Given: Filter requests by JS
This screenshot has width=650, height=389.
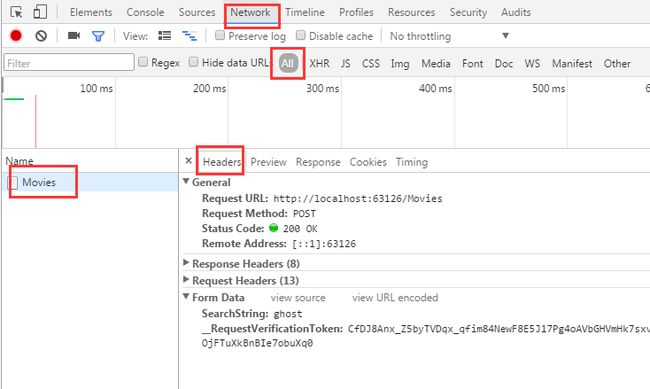Looking at the screenshot, I should click(346, 63).
